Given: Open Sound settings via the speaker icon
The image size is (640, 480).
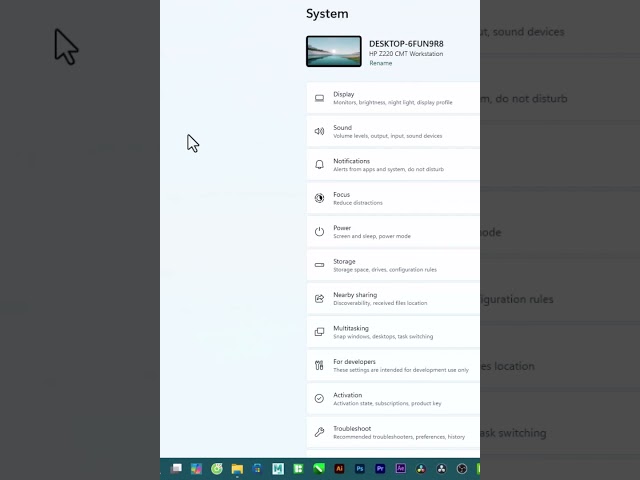Looking at the screenshot, I should point(319,131).
